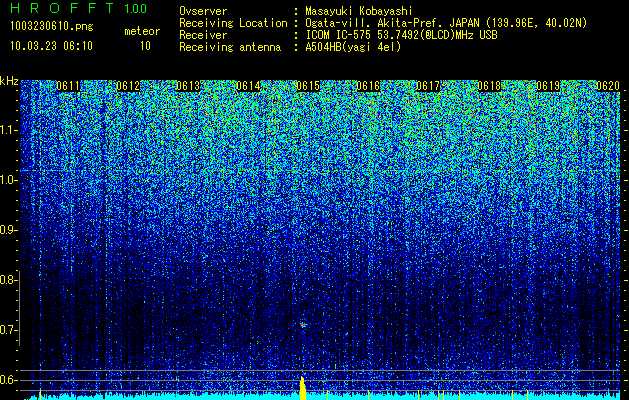Click the 0617 time marker

[428, 86]
